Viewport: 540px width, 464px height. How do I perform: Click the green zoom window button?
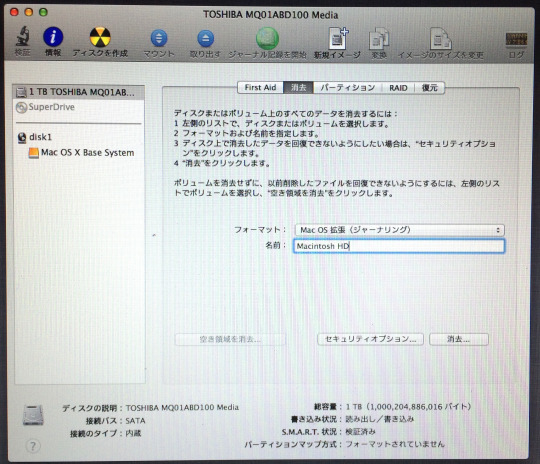[43, 12]
